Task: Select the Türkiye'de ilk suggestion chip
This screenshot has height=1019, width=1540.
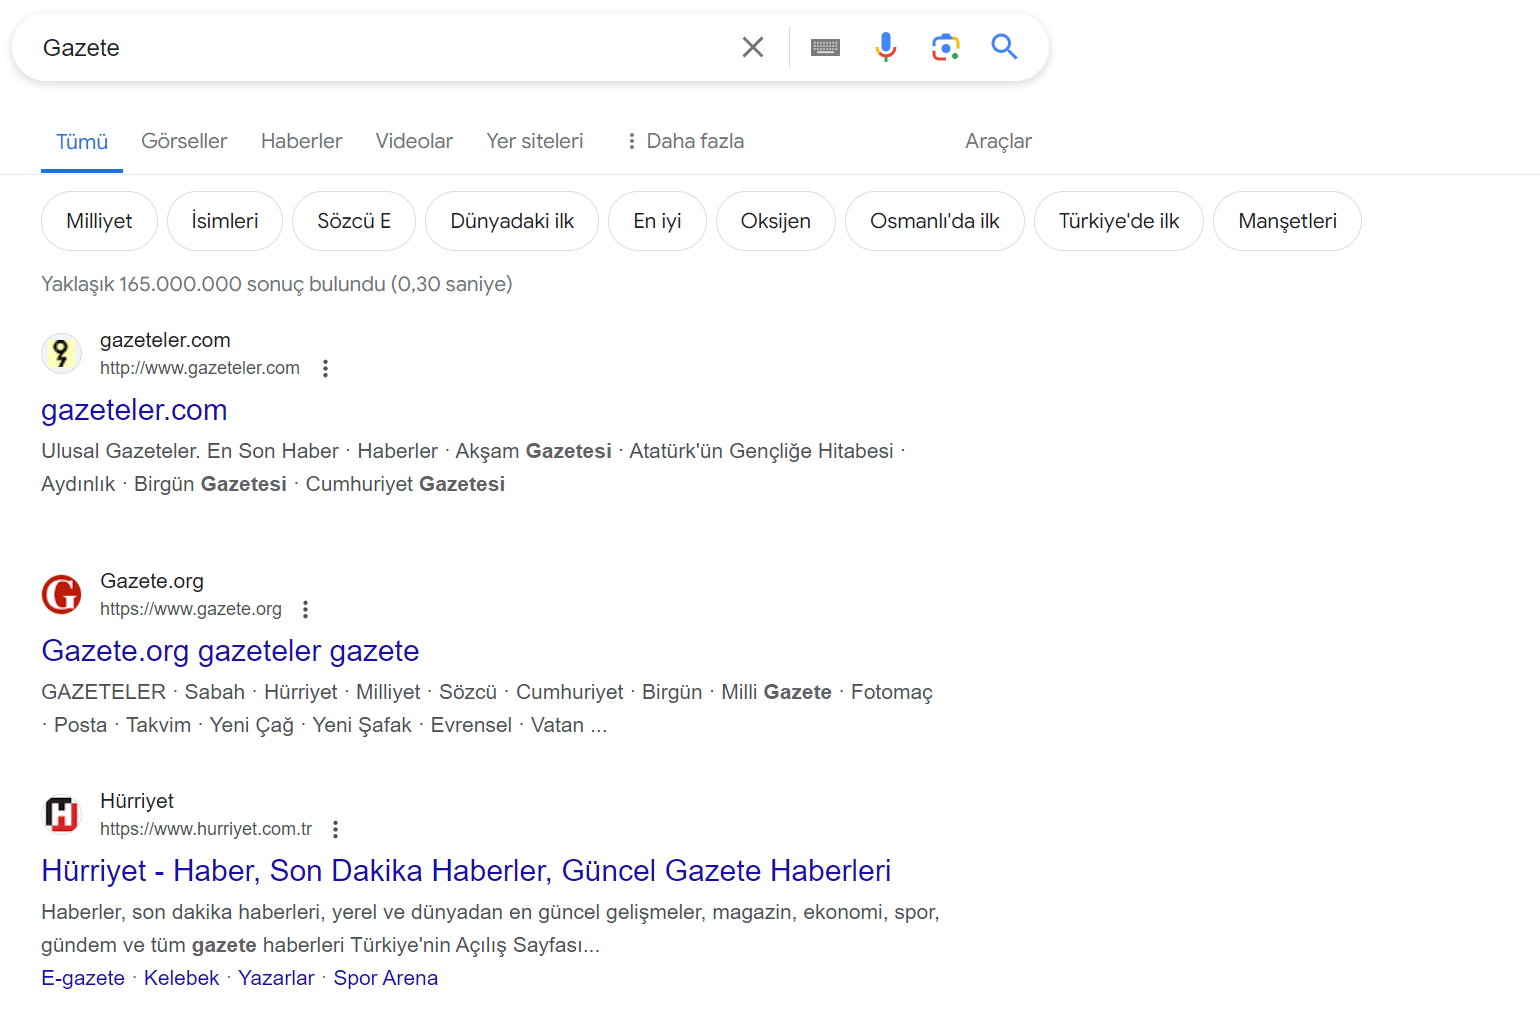Action: pyautogui.click(x=1119, y=221)
